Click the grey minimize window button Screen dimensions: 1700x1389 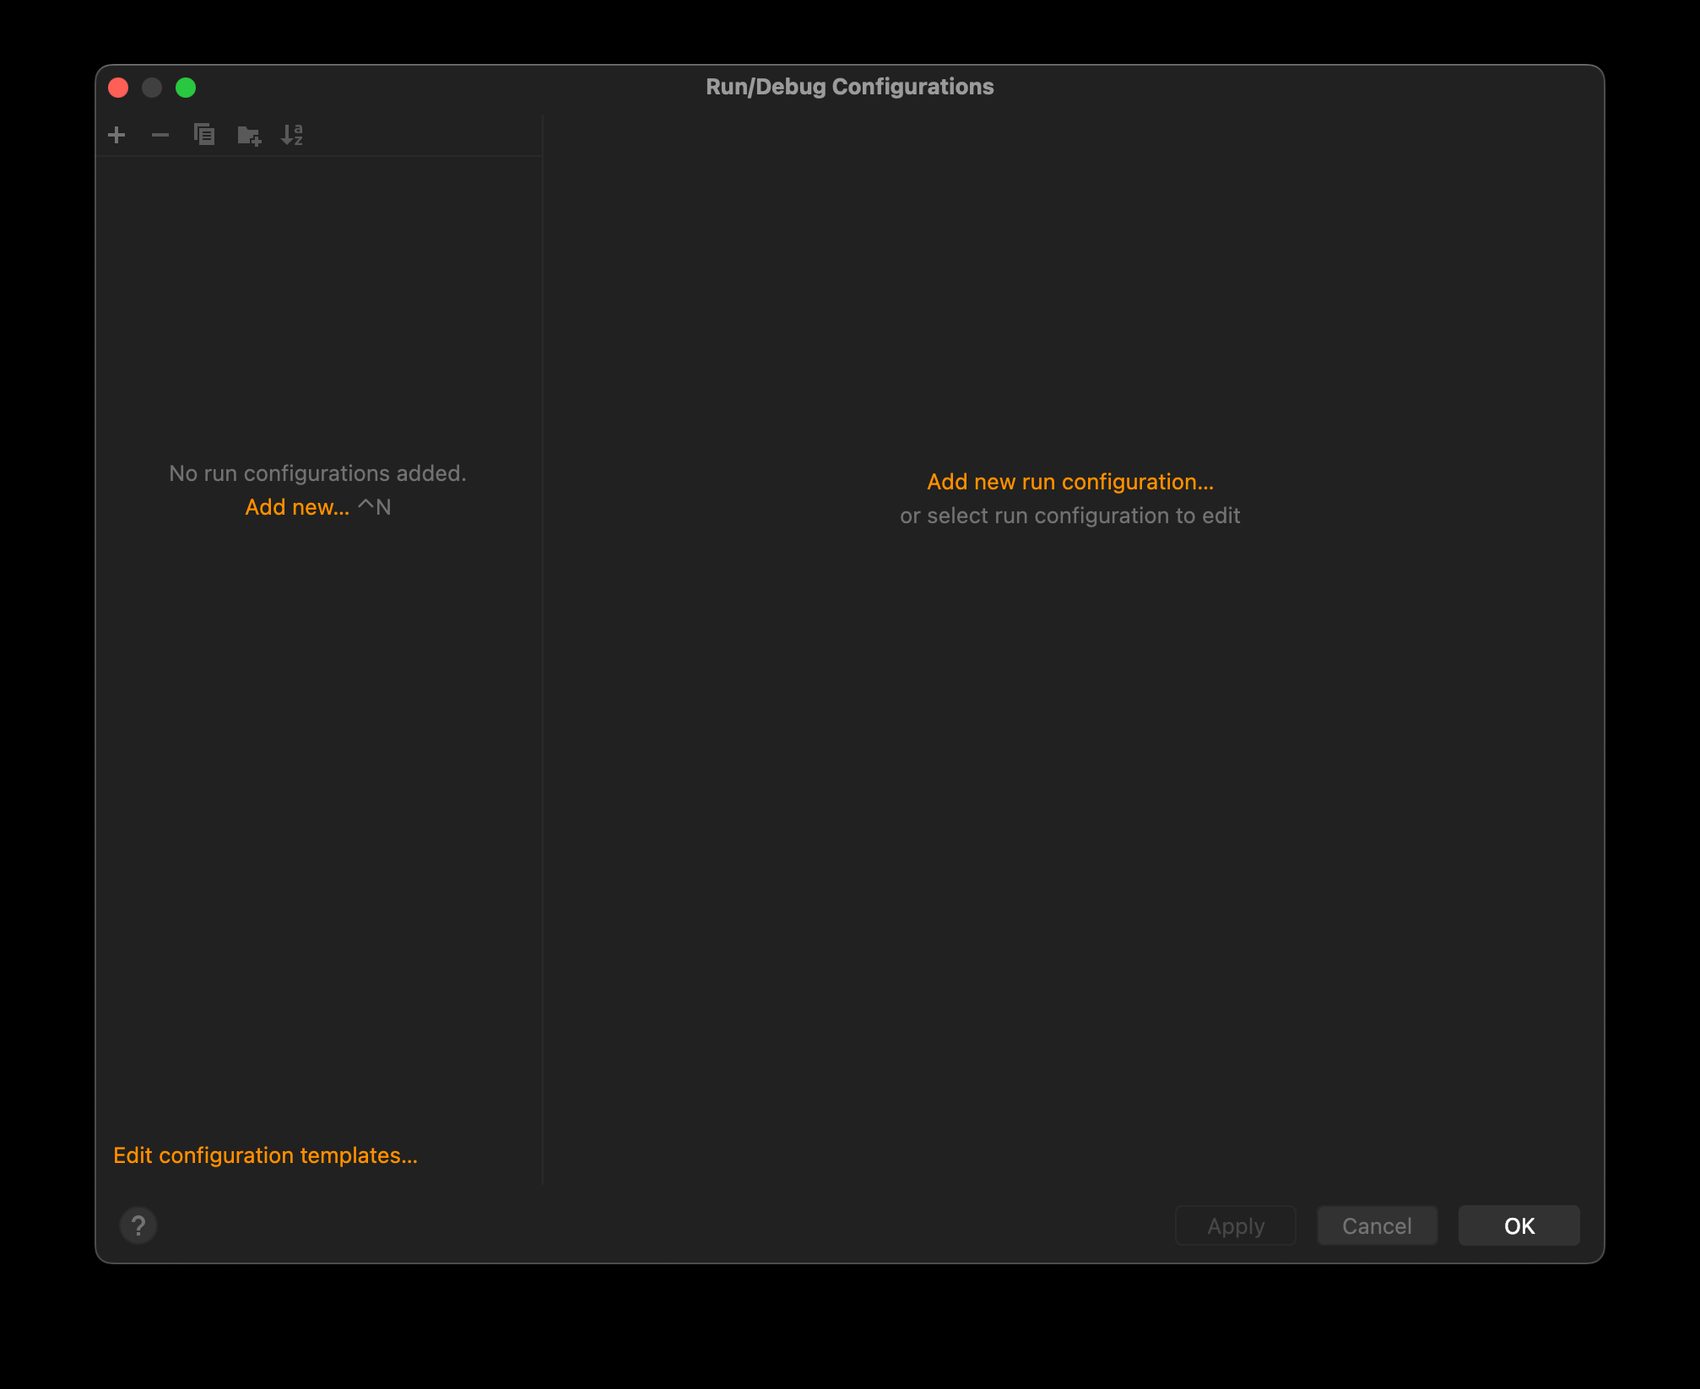pos(152,88)
